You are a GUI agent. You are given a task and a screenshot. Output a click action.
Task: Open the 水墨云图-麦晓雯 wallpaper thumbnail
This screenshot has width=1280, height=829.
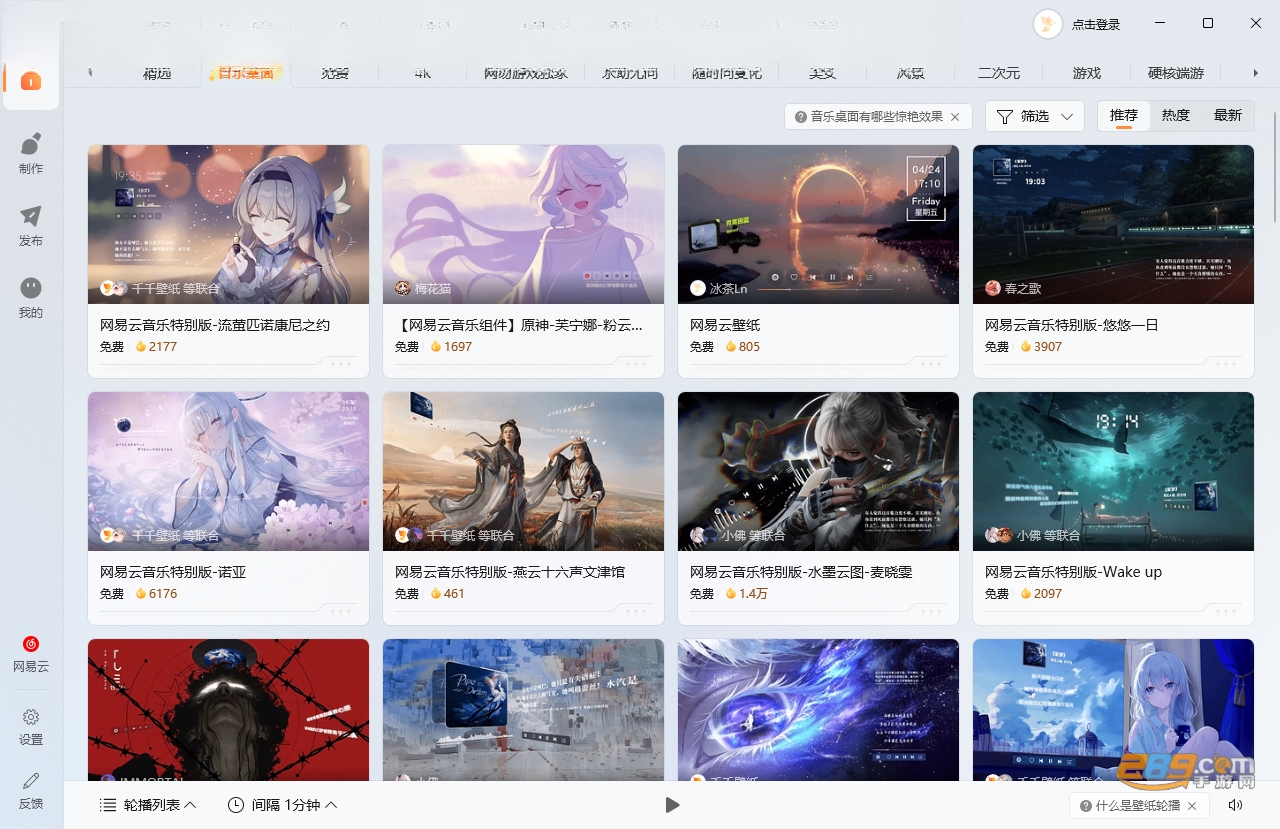coord(819,471)
